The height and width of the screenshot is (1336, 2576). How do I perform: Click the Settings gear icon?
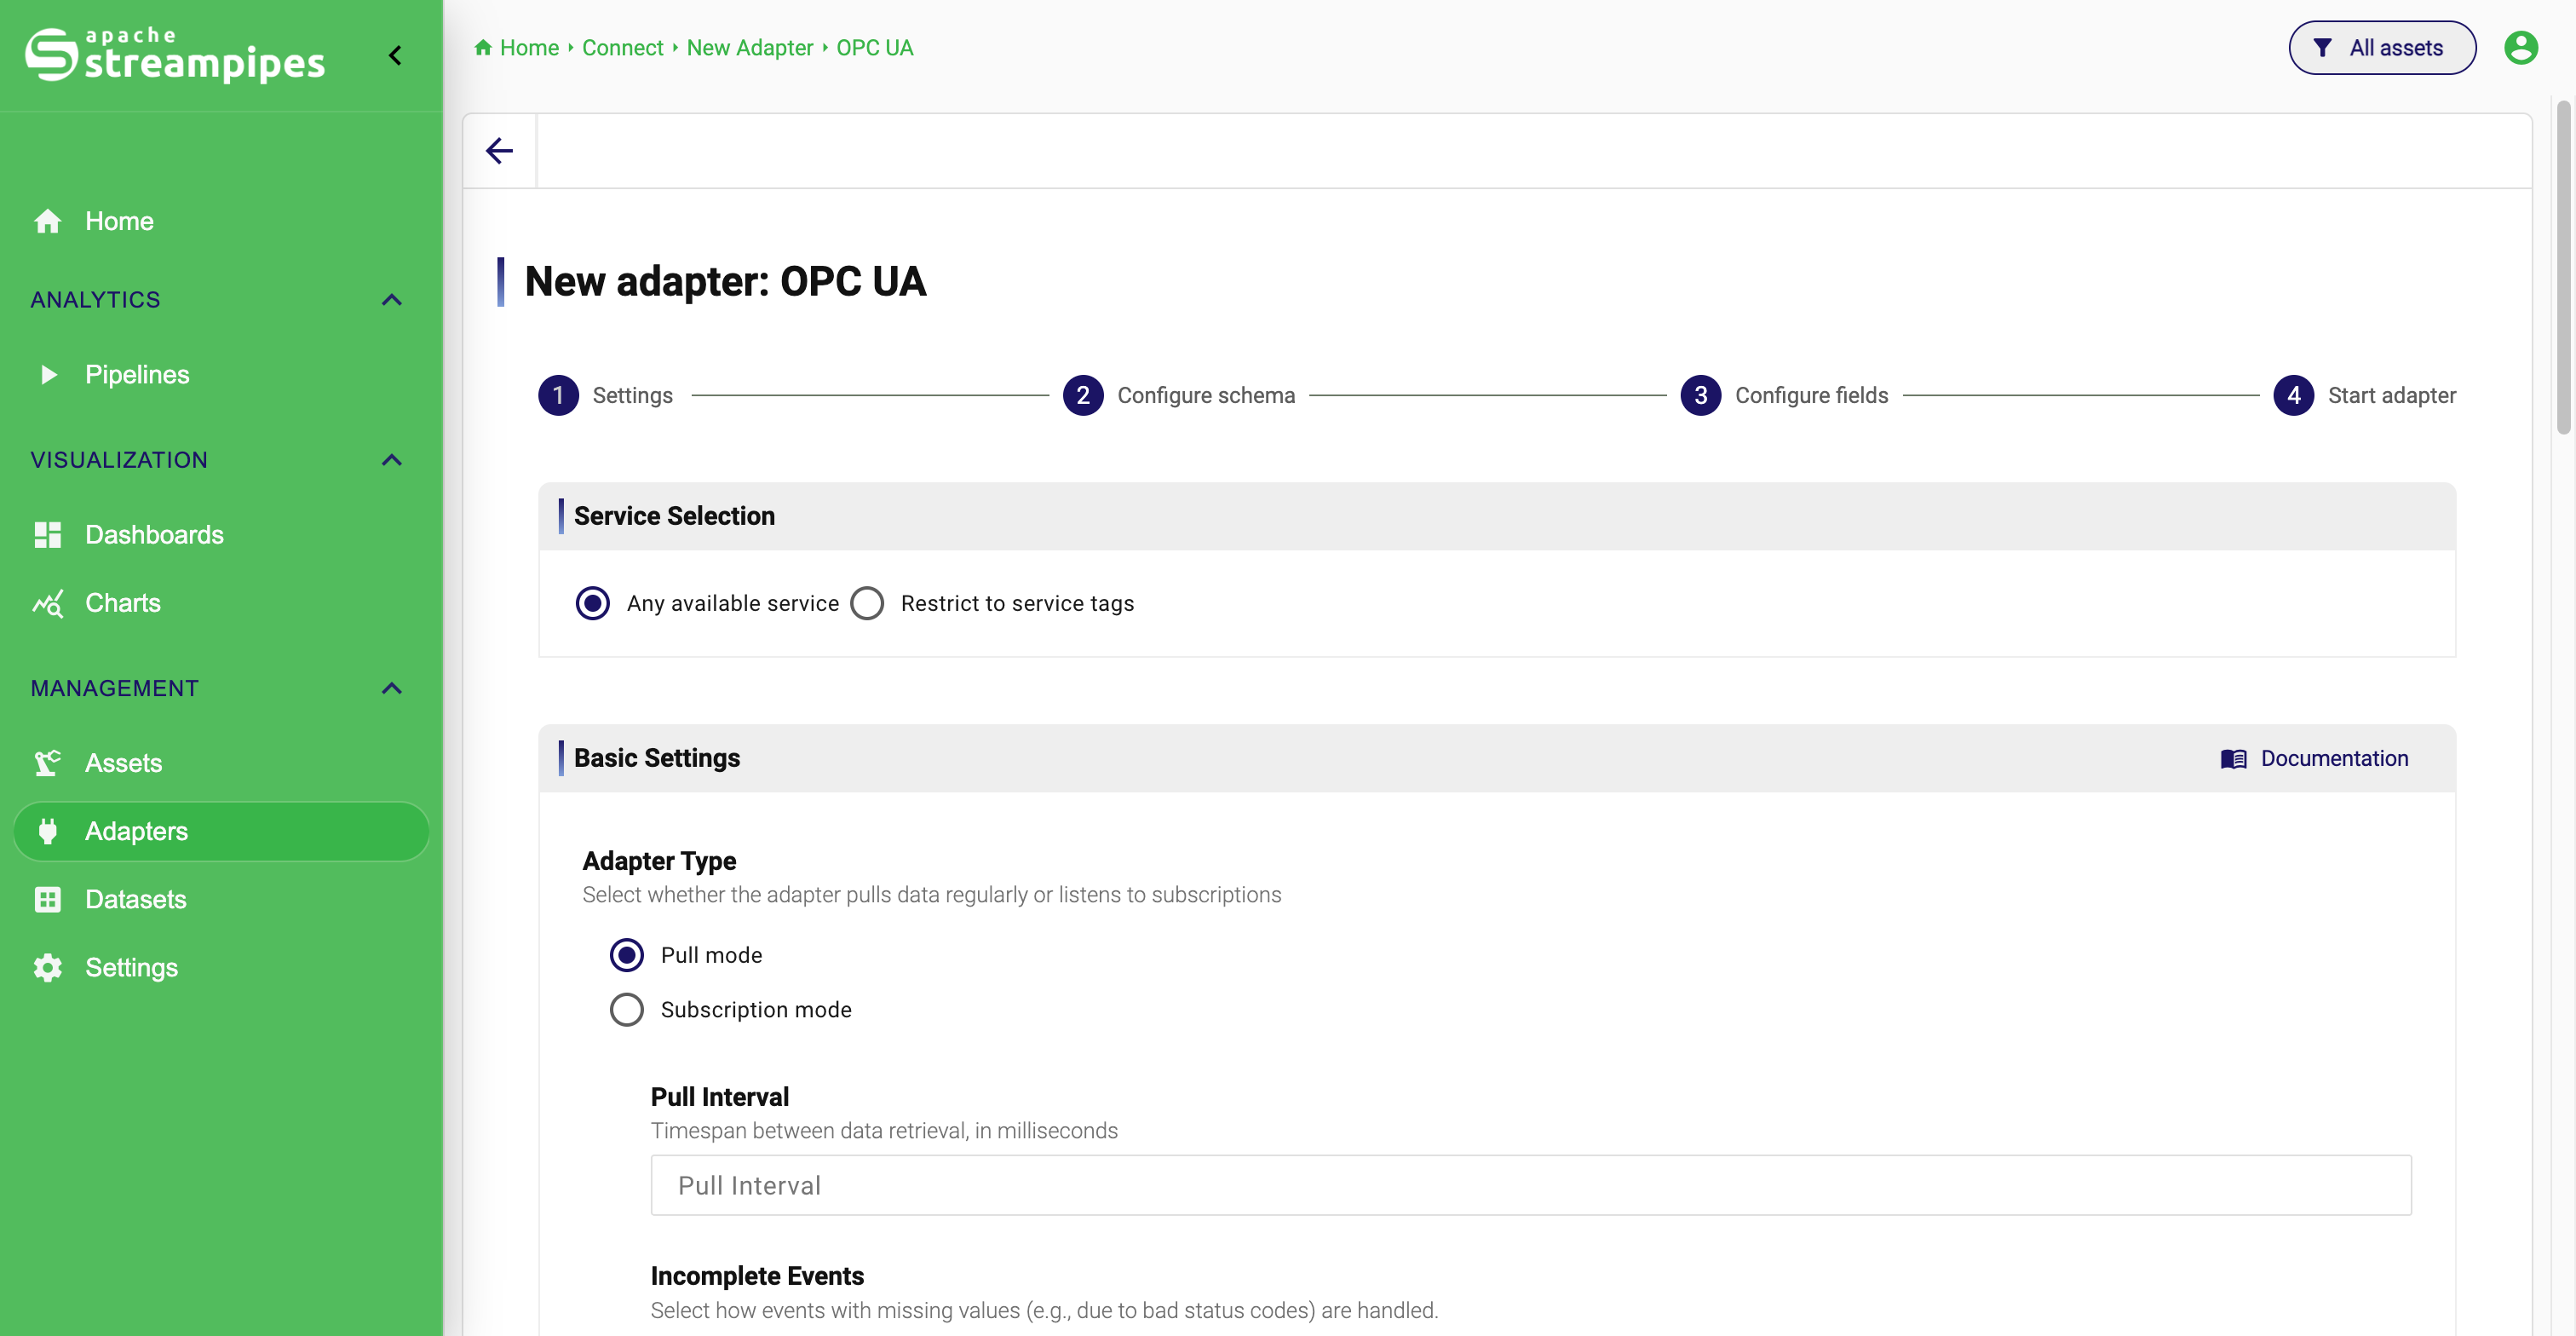[x=48, y=967]
